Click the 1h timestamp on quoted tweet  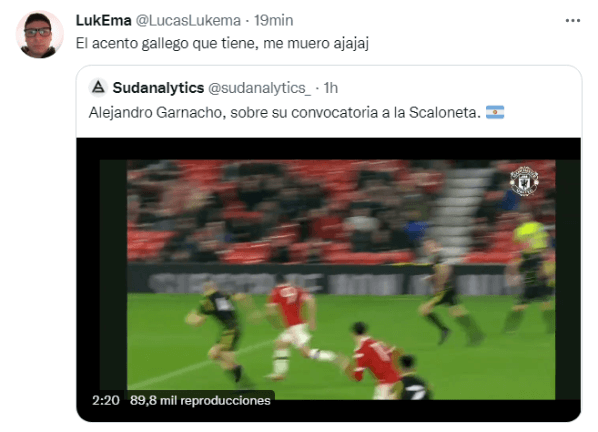click(x=331, y=88)
